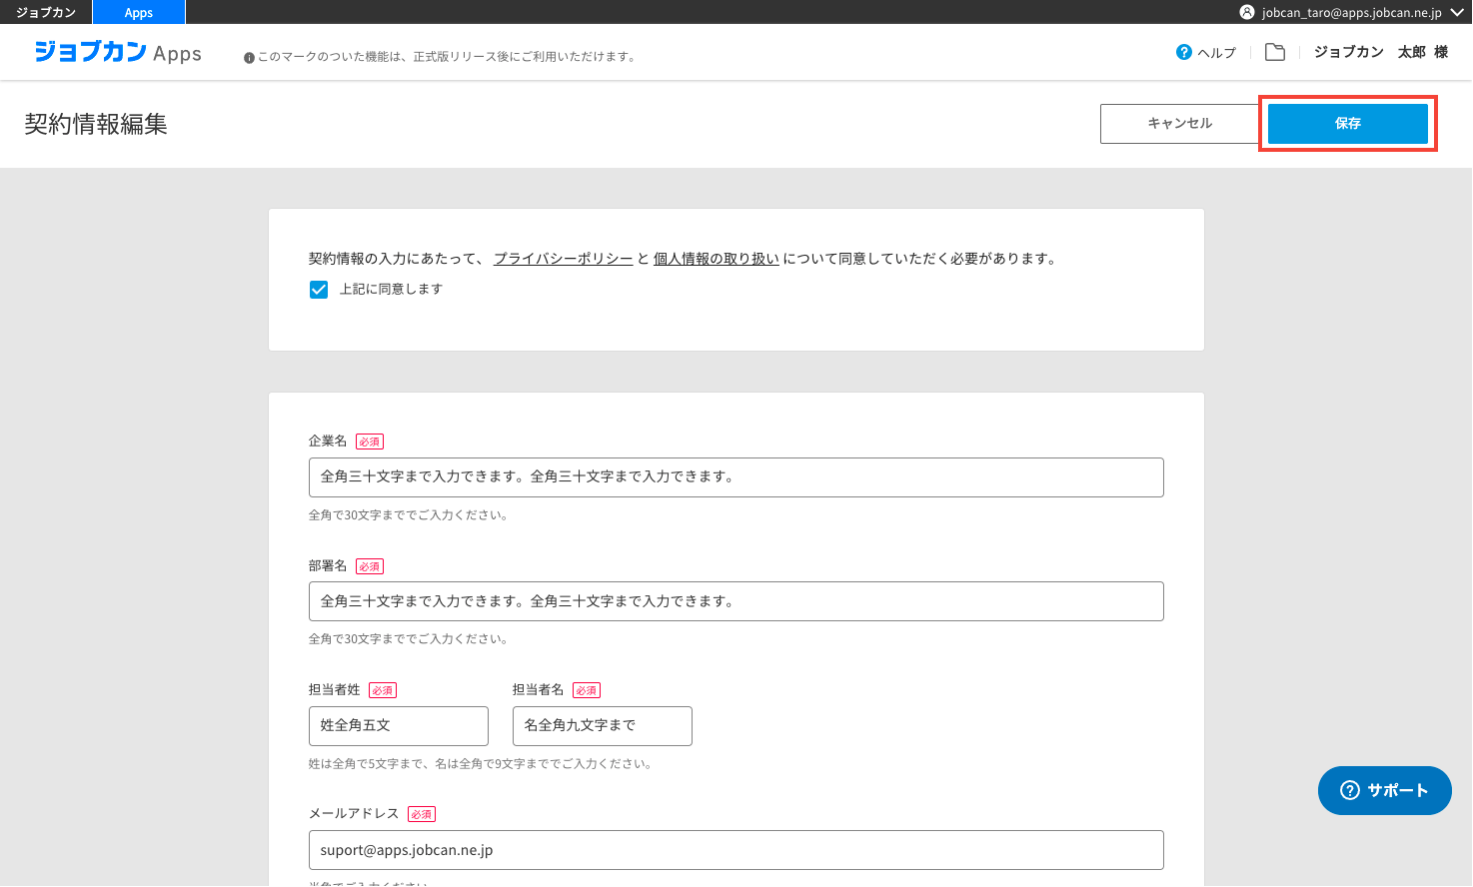The width and height of the screenshot is (1473, 887).
Task: Expand the account dropdown arrow
Action: (x=1457, y=12)
